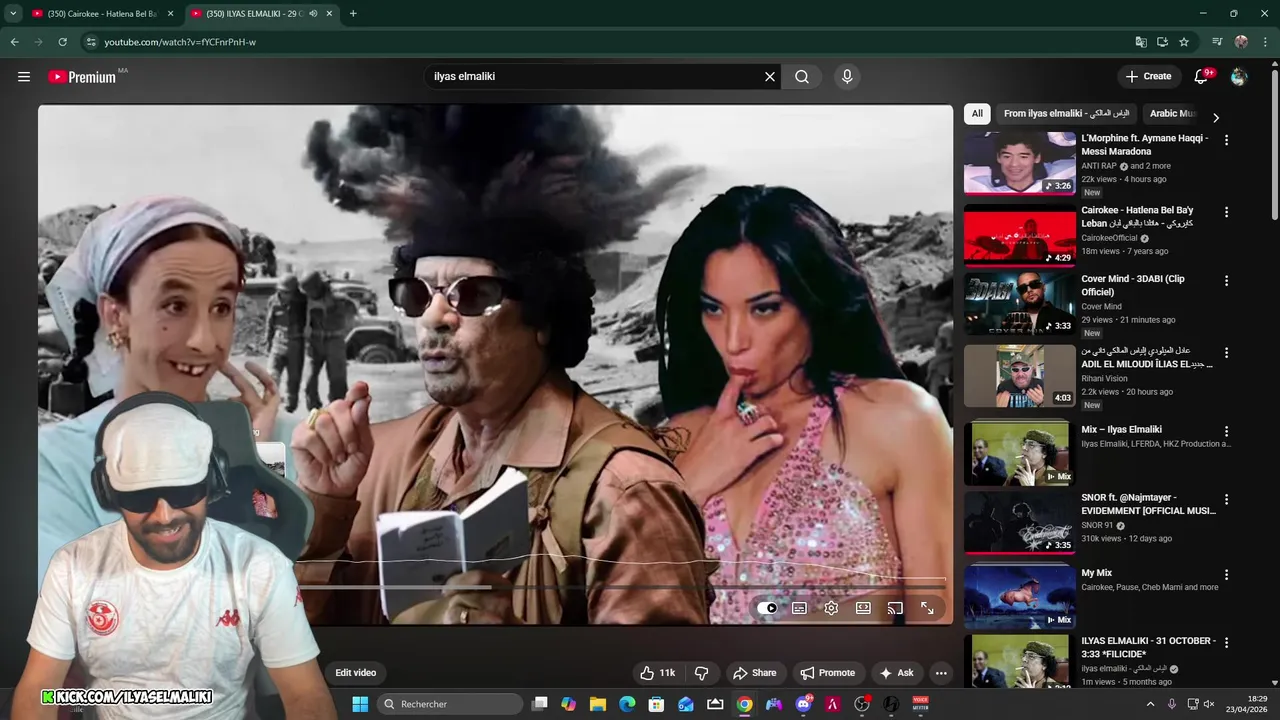Switch the player to theater mode
Viewport: 1280px width, 720px height.
point(863,608)
